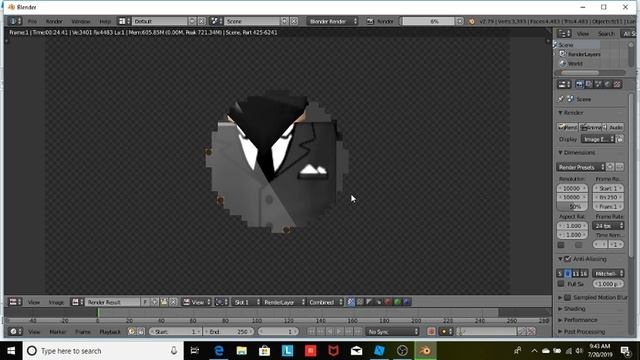
Task: Toggle the lock interface icon next to Display
Action: click(x=620, y=139)
